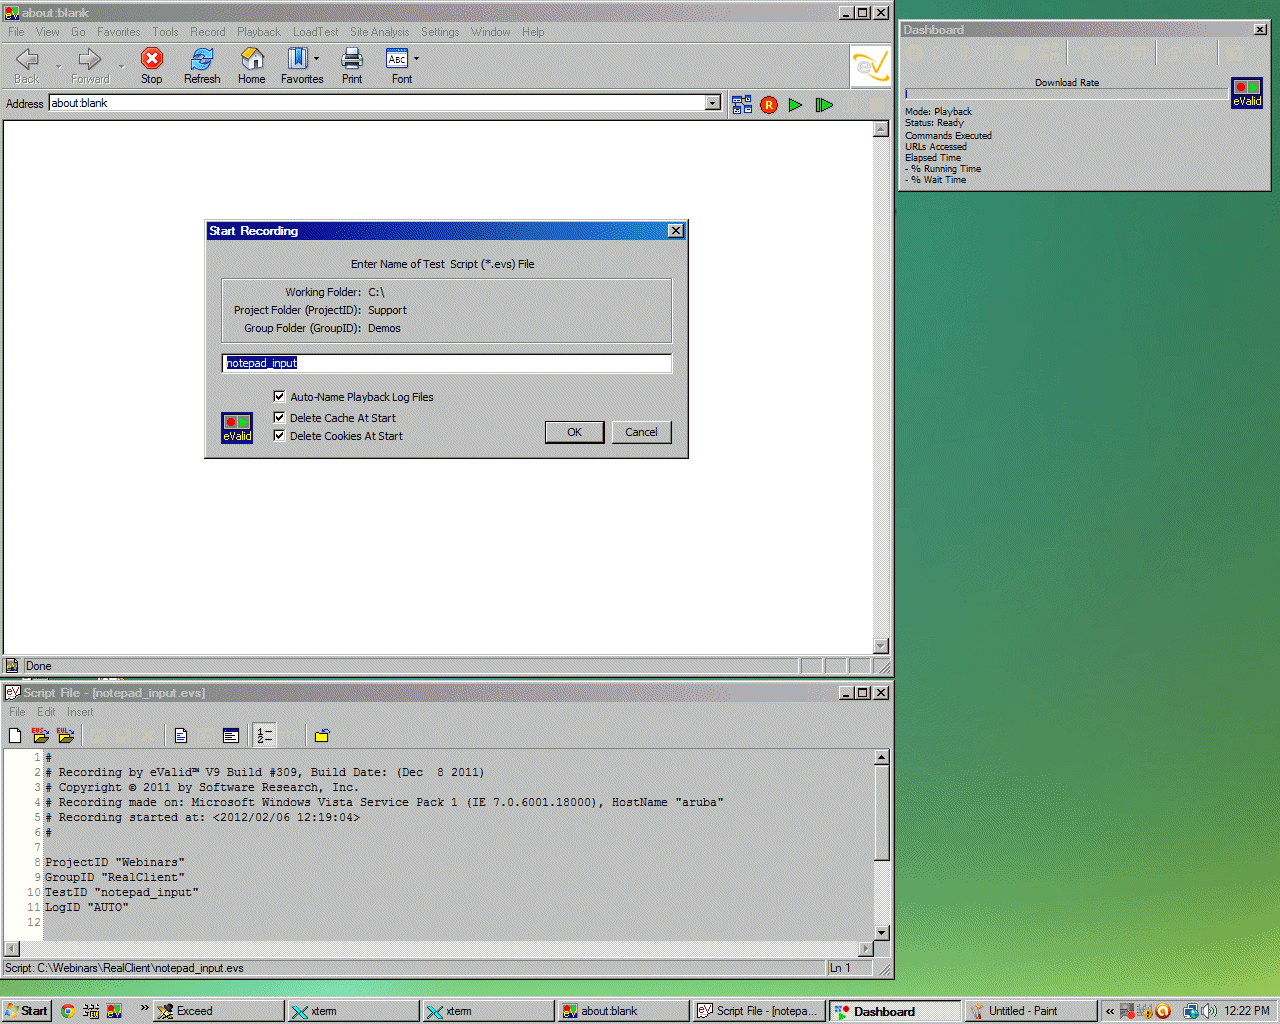Open the Settings menu
This screenshot has width=1280, height=1024.
pos(440,32)
